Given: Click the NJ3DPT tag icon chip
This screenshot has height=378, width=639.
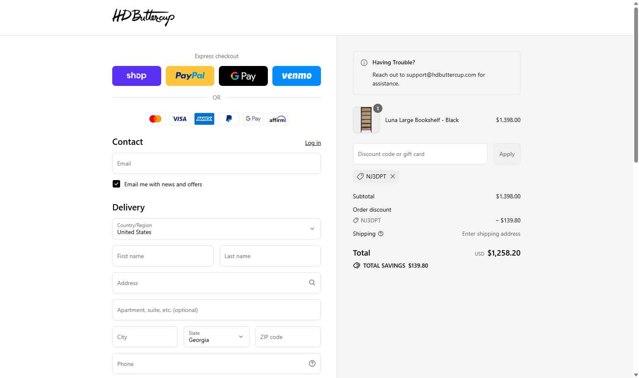Looking at the screenshot, I should (x=360, y=176).
